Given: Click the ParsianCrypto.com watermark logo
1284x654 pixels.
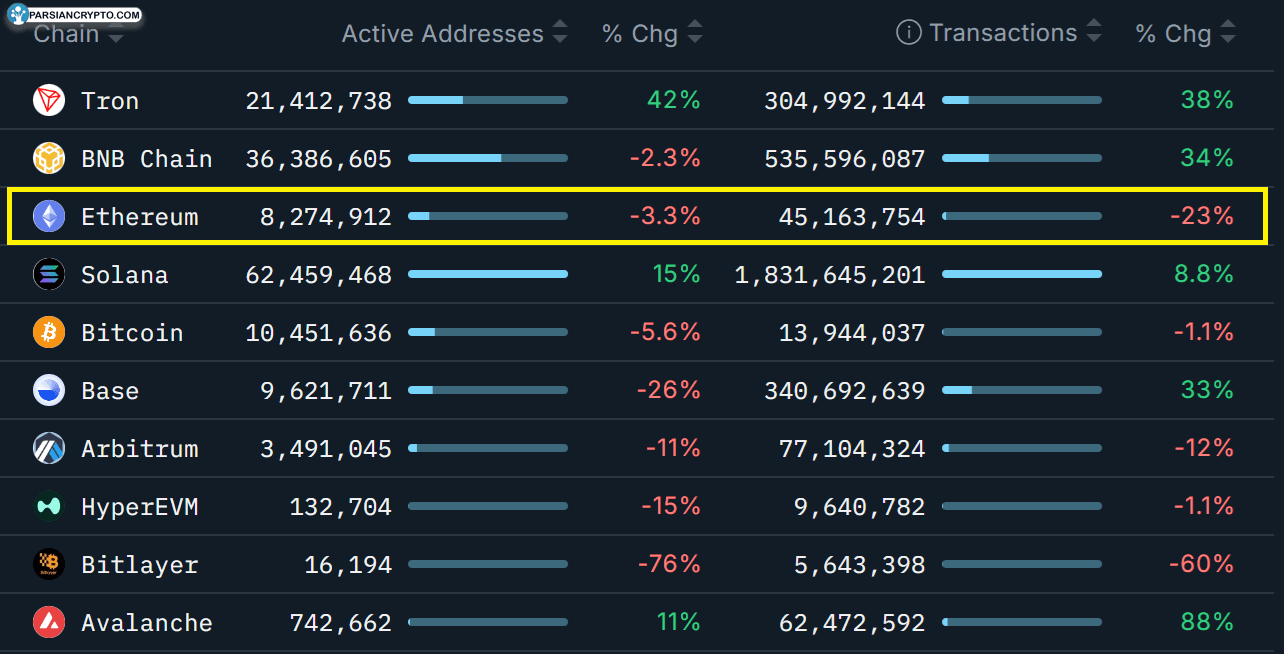Looking at the screenshot, I should (72, 14).
